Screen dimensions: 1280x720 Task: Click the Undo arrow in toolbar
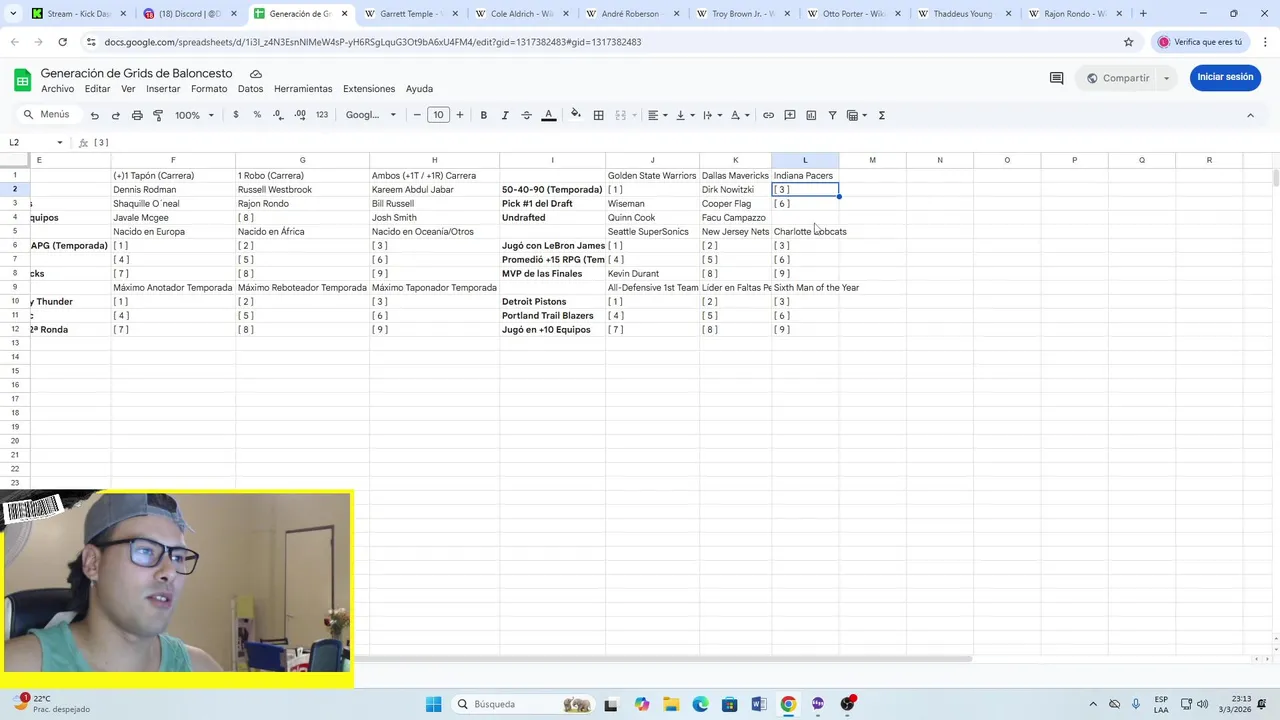point(94,115)
